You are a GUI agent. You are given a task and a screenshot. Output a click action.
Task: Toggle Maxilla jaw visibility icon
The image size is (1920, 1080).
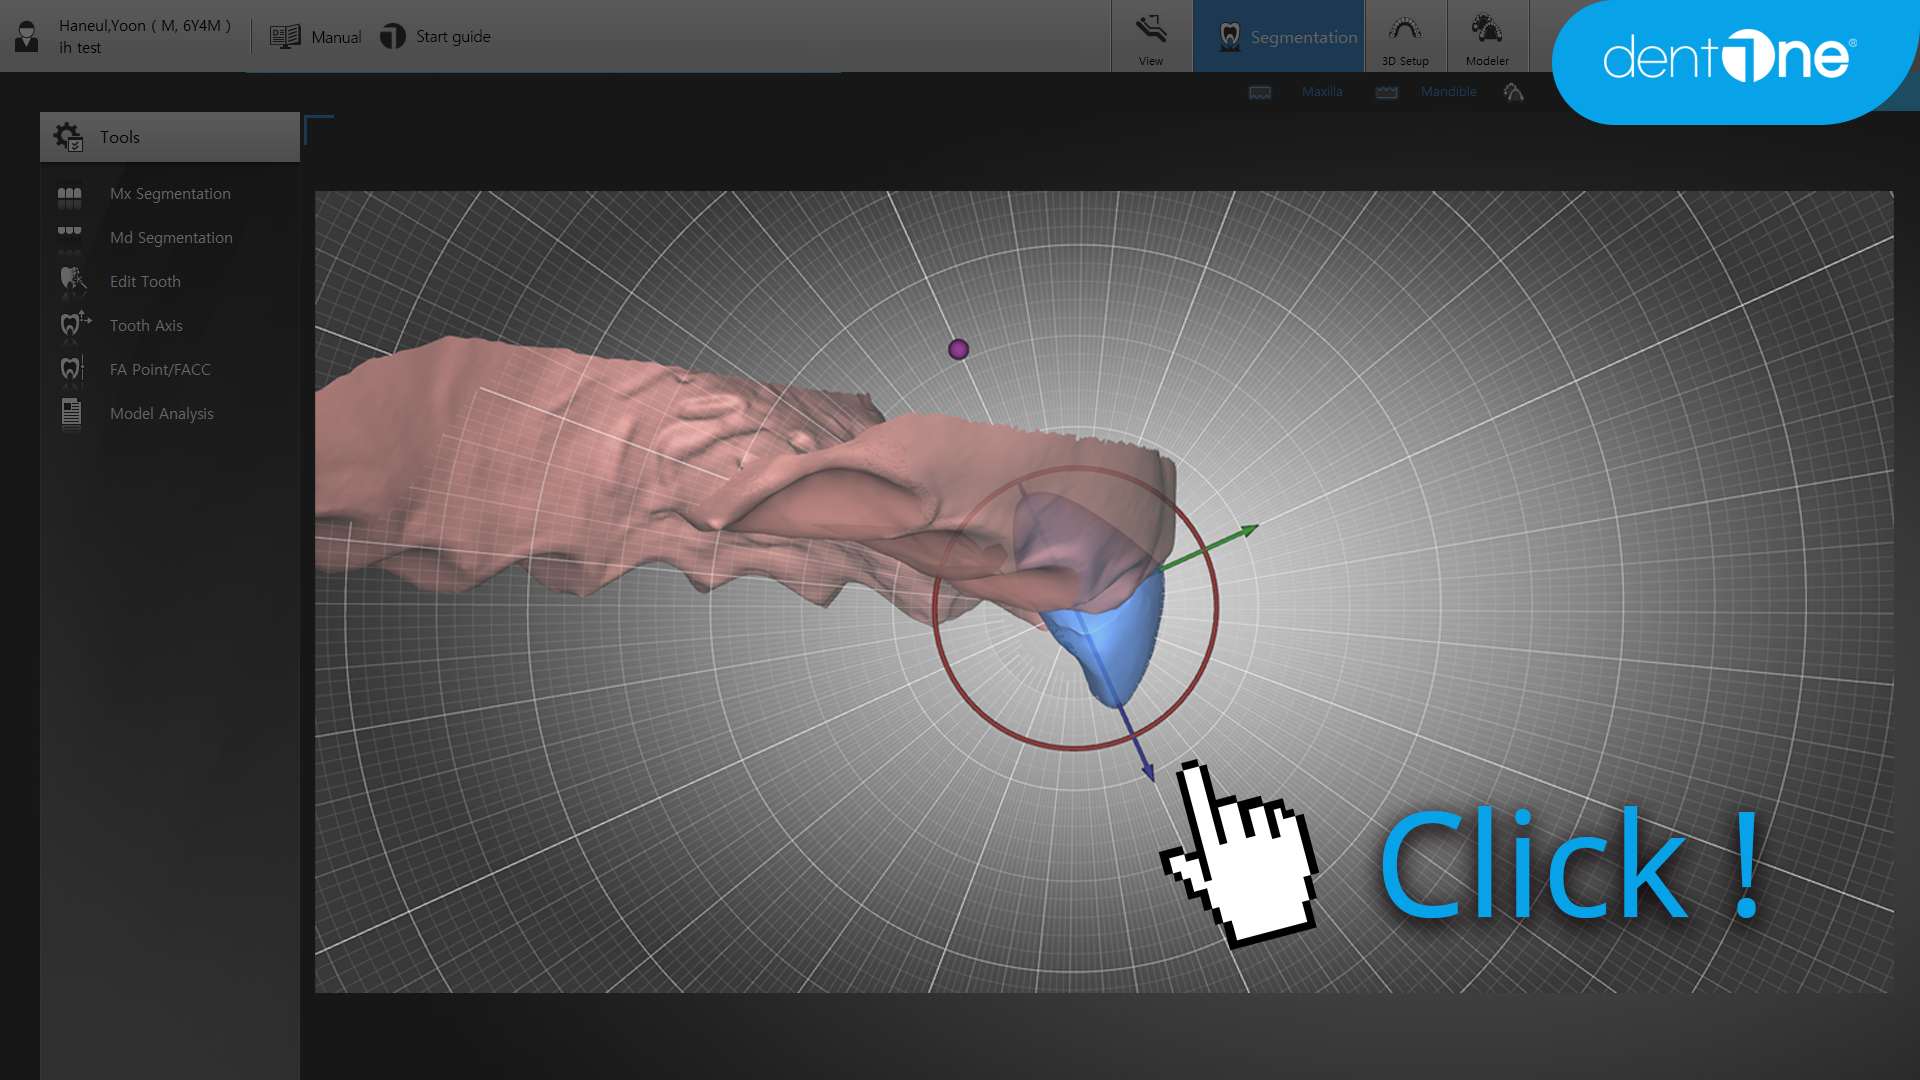[1260, 92]
